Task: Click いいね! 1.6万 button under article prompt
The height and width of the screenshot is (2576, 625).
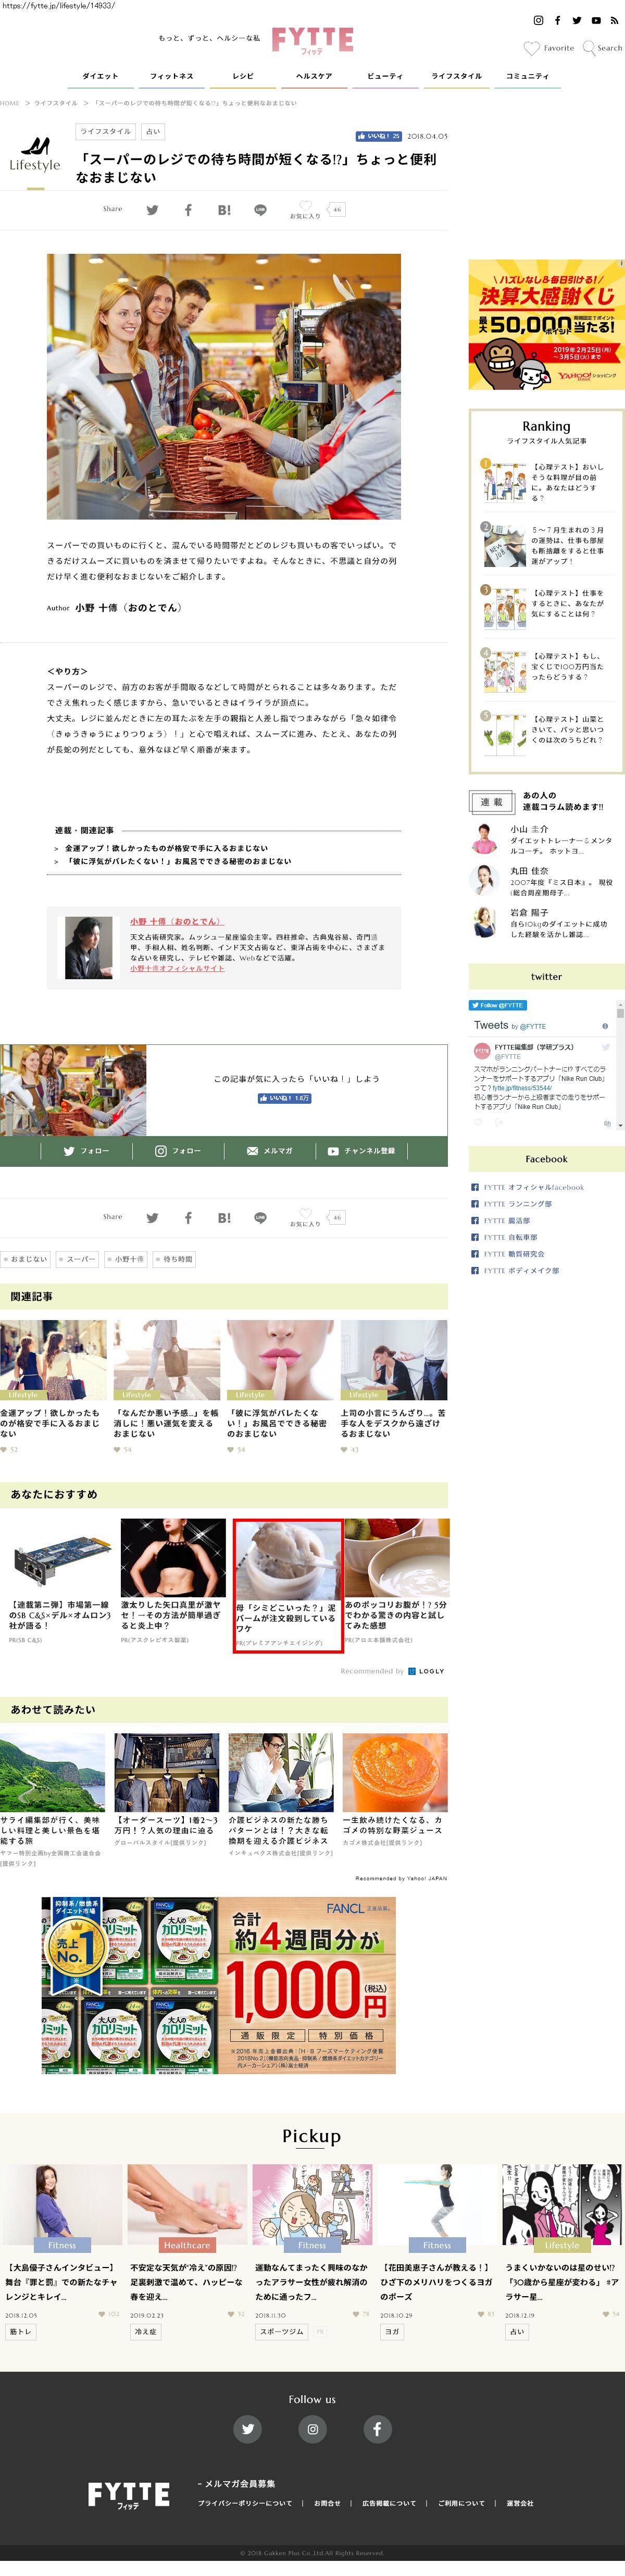Action: pyautogui.click(x=285, y=1098)
